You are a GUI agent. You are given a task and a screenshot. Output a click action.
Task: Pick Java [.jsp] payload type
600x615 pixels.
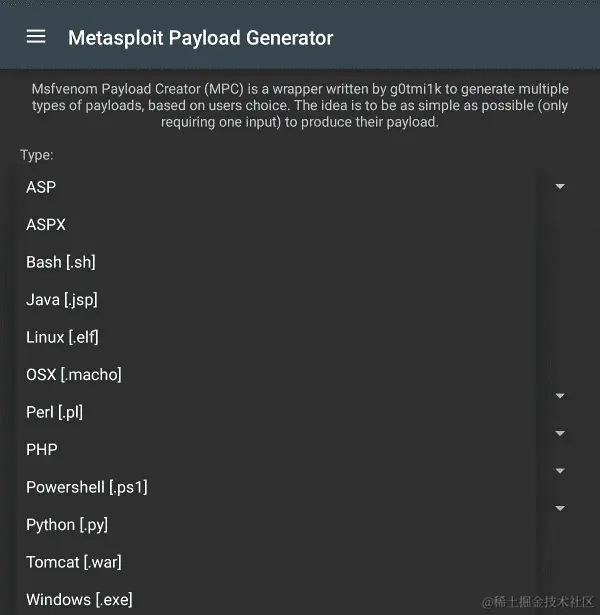(276, 300)
